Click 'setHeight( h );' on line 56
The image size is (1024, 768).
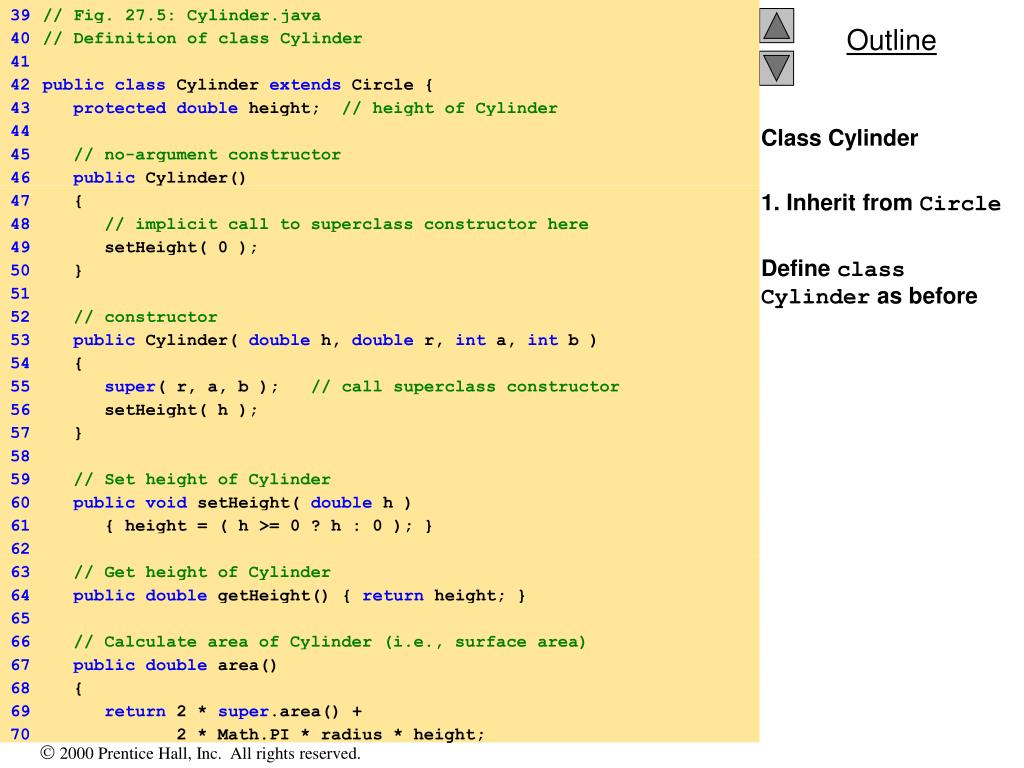point(181,410)
